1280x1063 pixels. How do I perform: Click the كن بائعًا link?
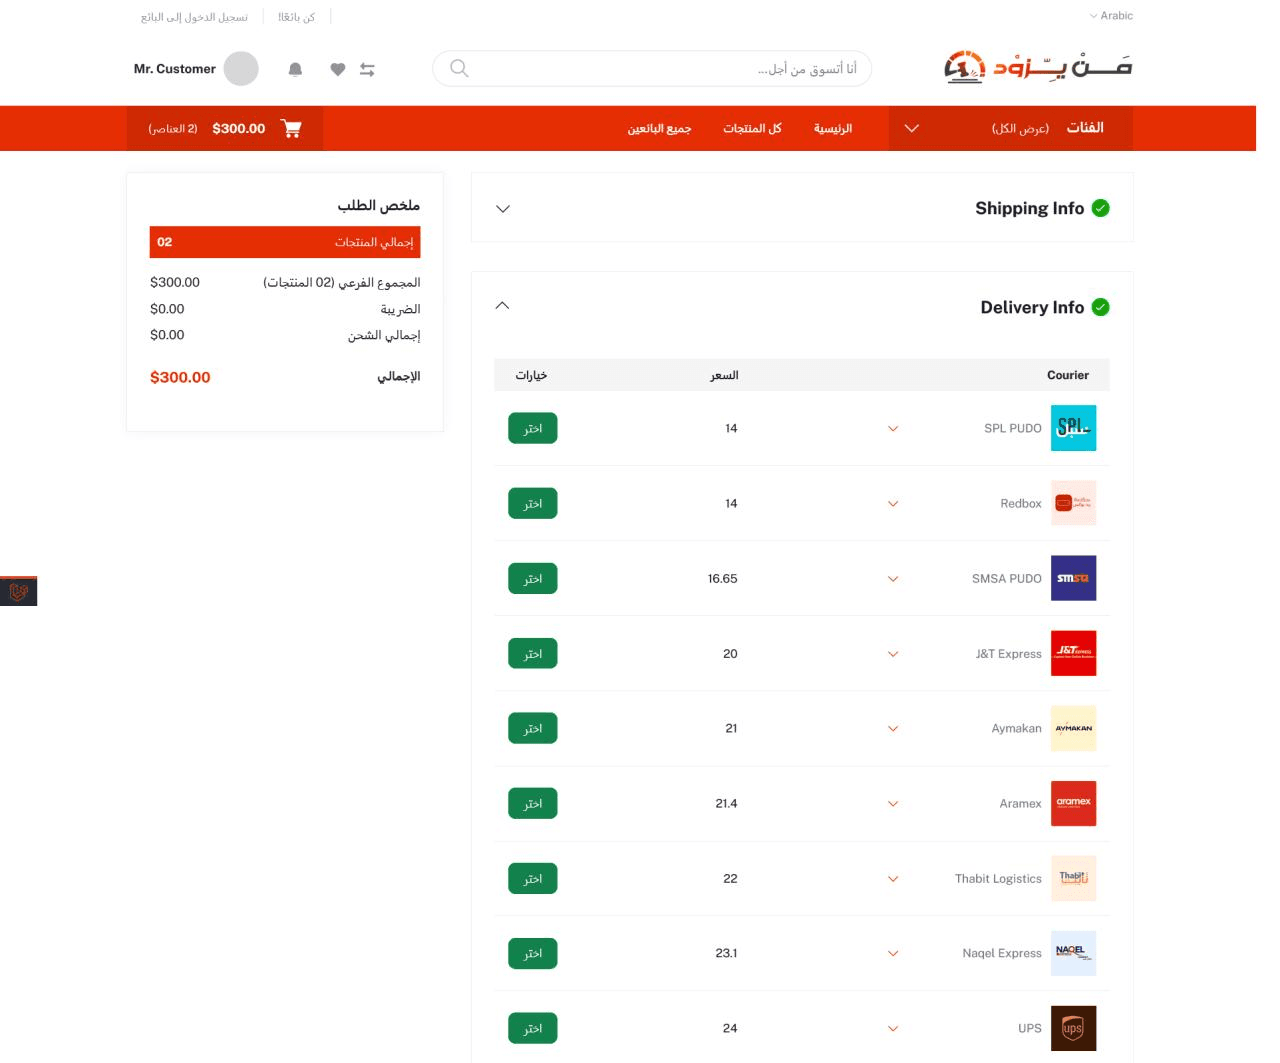pos(296,17)
